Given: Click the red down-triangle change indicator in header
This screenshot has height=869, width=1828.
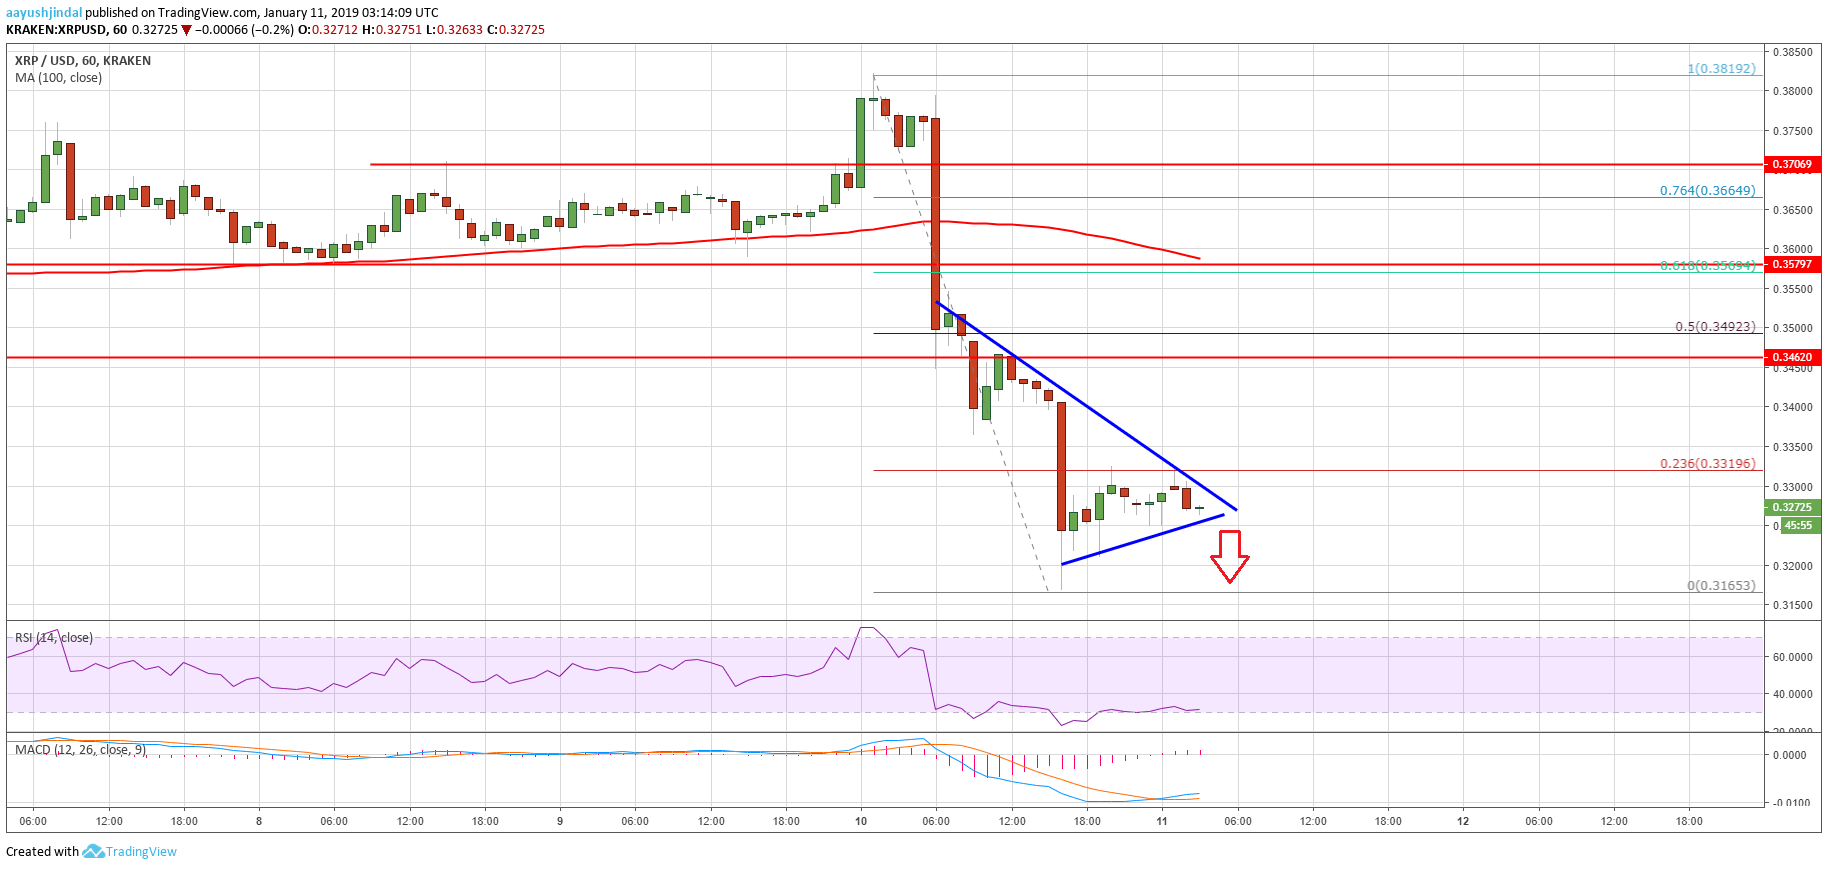Looking at the screenshot, I should coord(186,30).
